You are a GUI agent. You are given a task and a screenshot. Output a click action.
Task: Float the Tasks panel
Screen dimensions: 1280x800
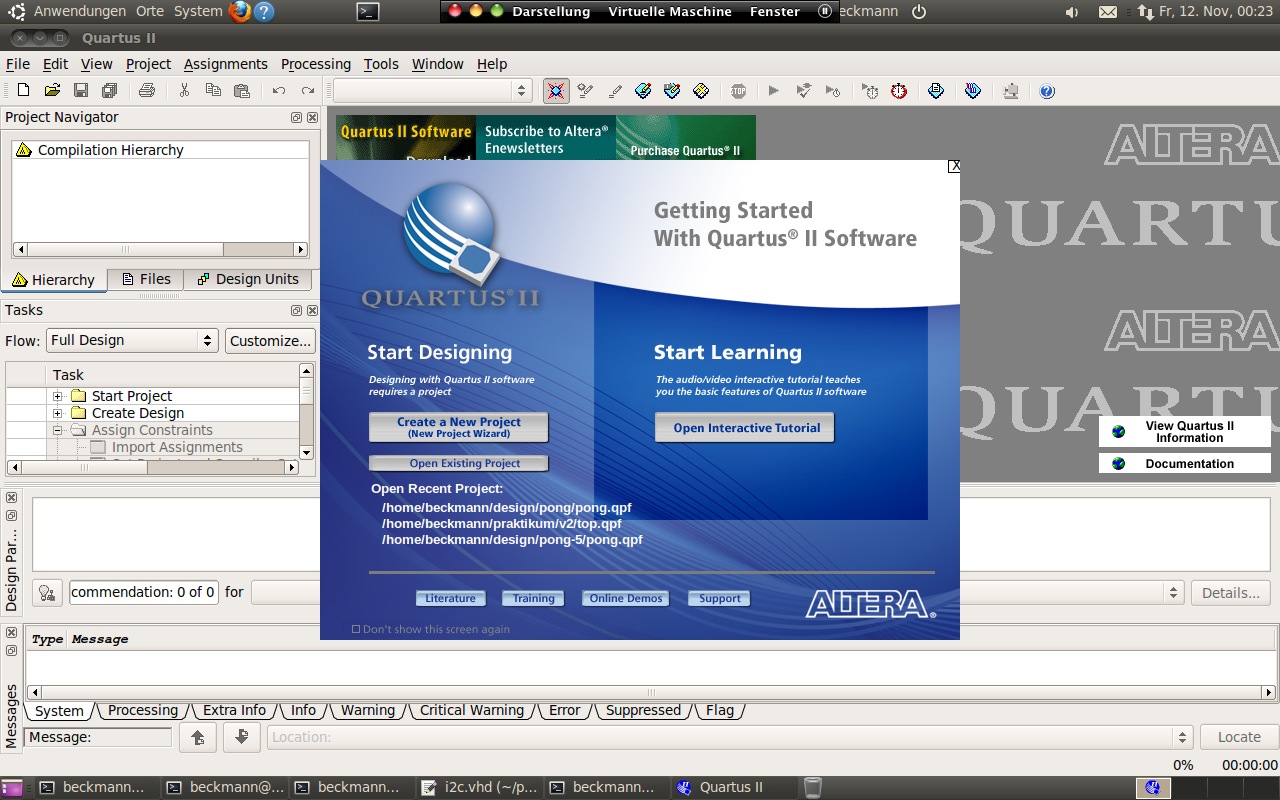point(296,311)
